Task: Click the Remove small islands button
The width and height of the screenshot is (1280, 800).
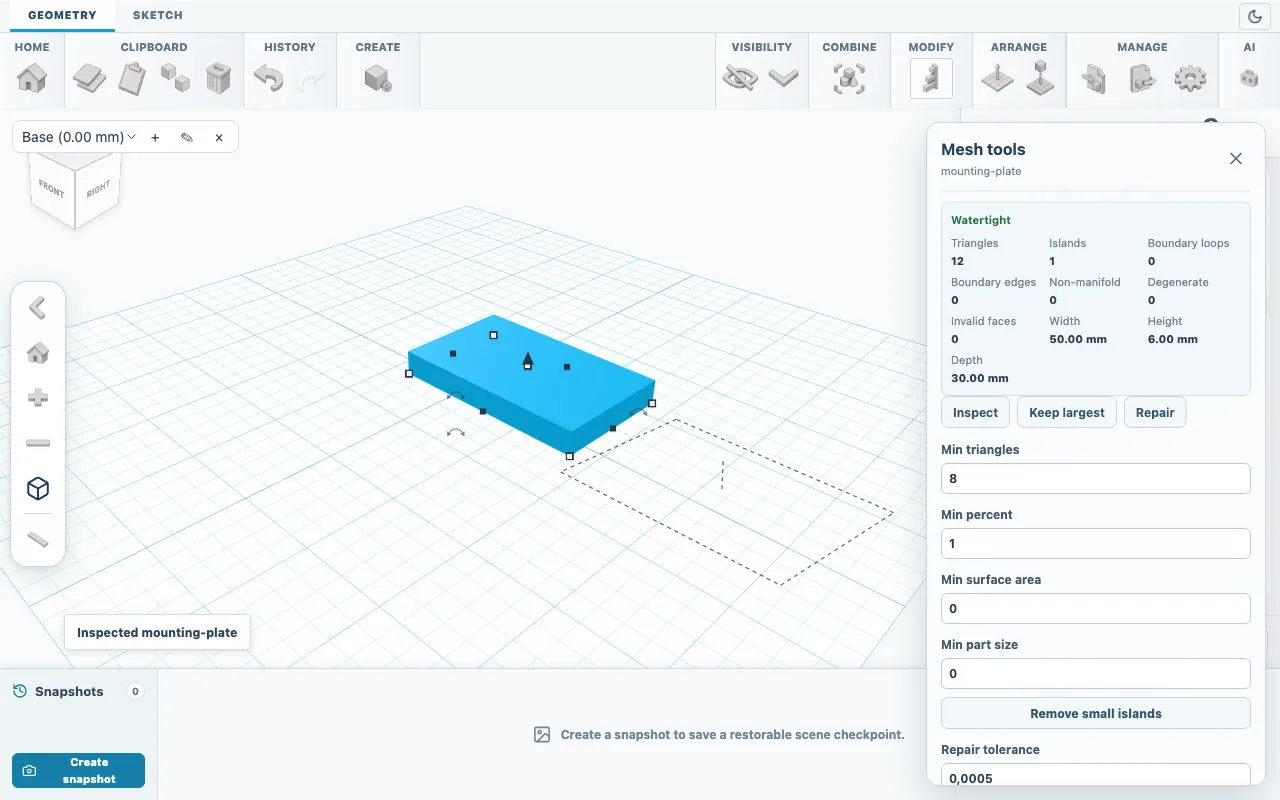Action: (1096, 714)
